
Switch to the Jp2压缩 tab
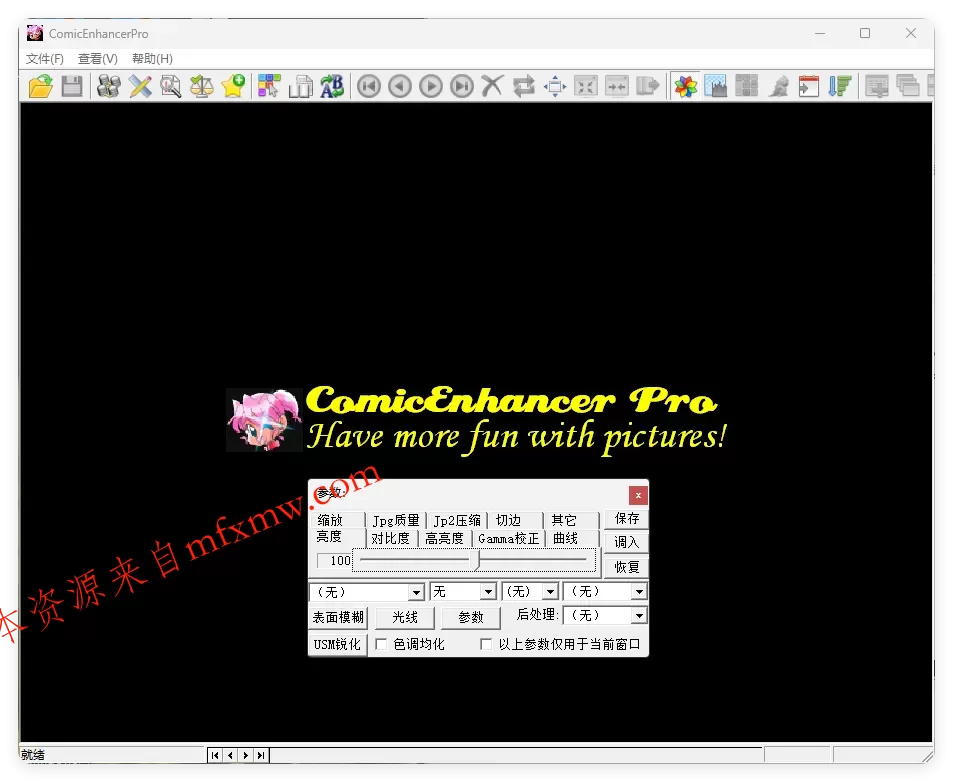coord(457,520)
